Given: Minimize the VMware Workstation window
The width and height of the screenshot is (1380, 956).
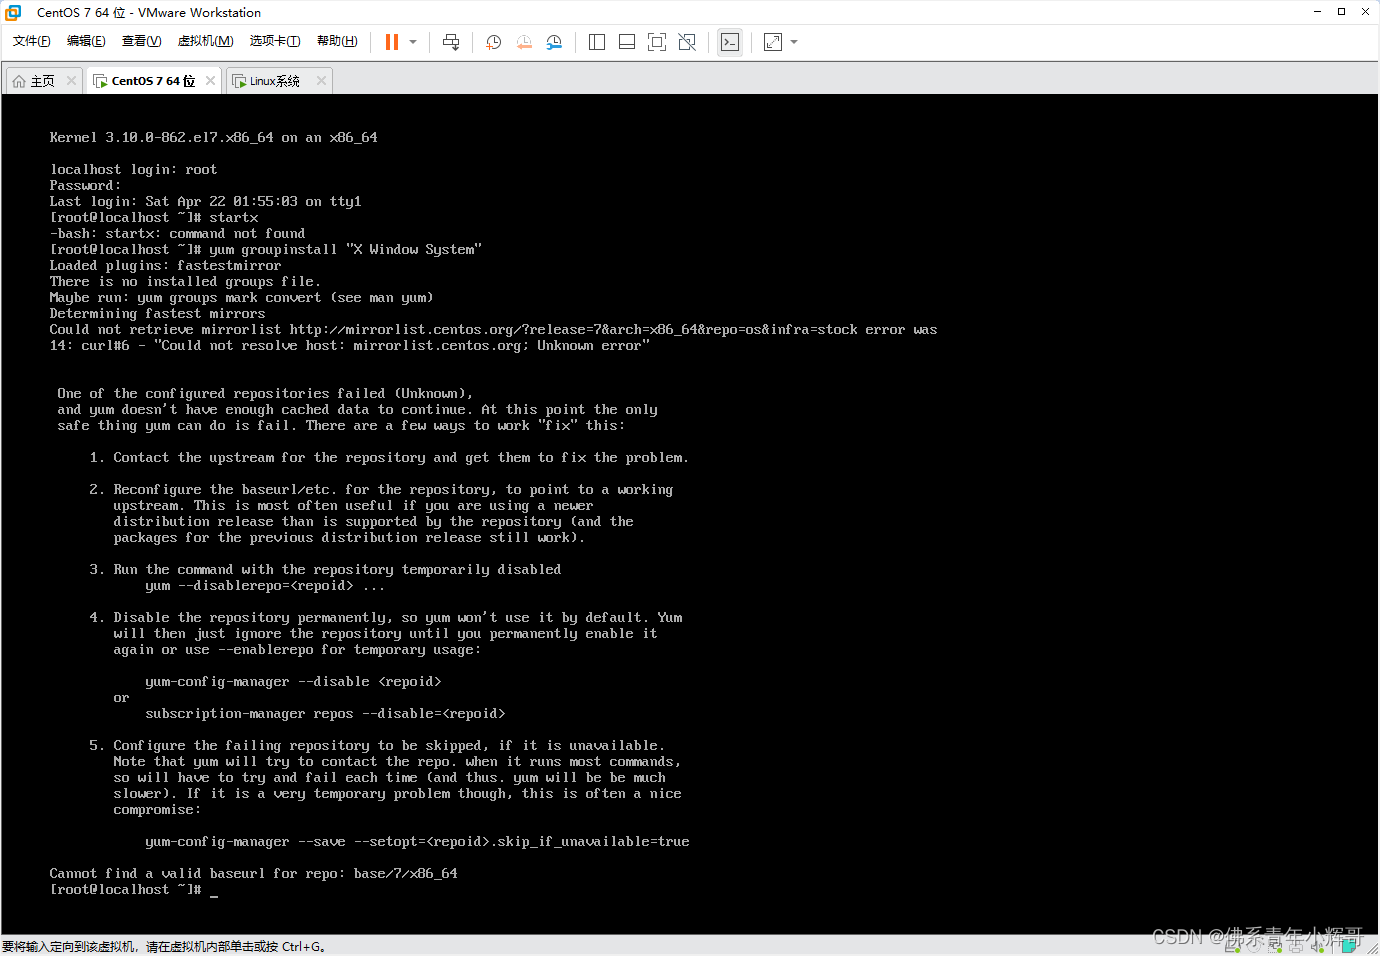Looking at the screenshot, I should [1317, 12].
